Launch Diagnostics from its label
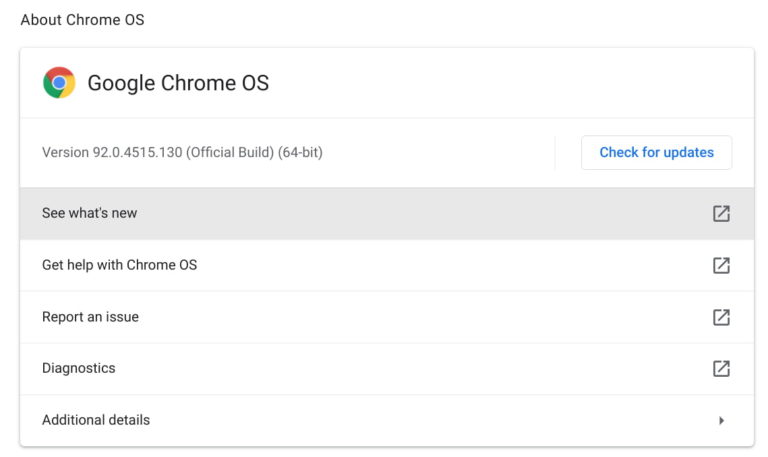This screenshot has width=768, height=457. [x=79, y=368]
